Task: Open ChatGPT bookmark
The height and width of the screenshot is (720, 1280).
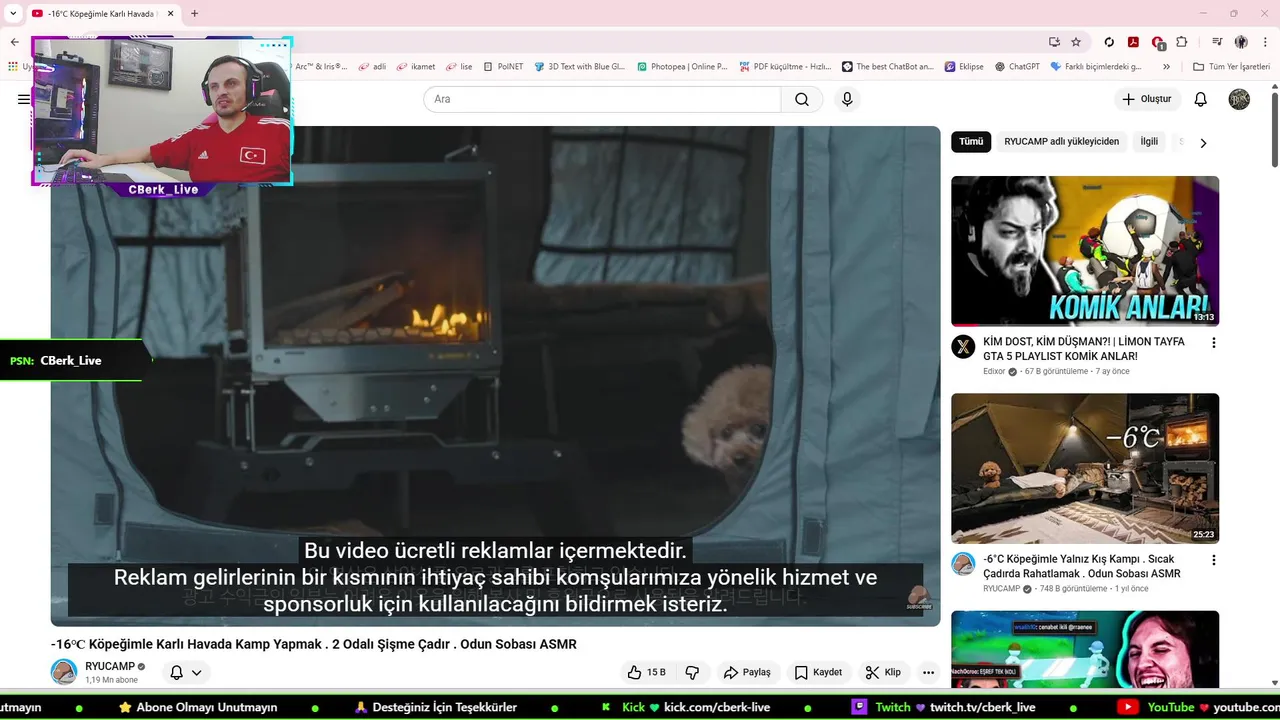Action: pyautogui.click(x=1017, y=67)
